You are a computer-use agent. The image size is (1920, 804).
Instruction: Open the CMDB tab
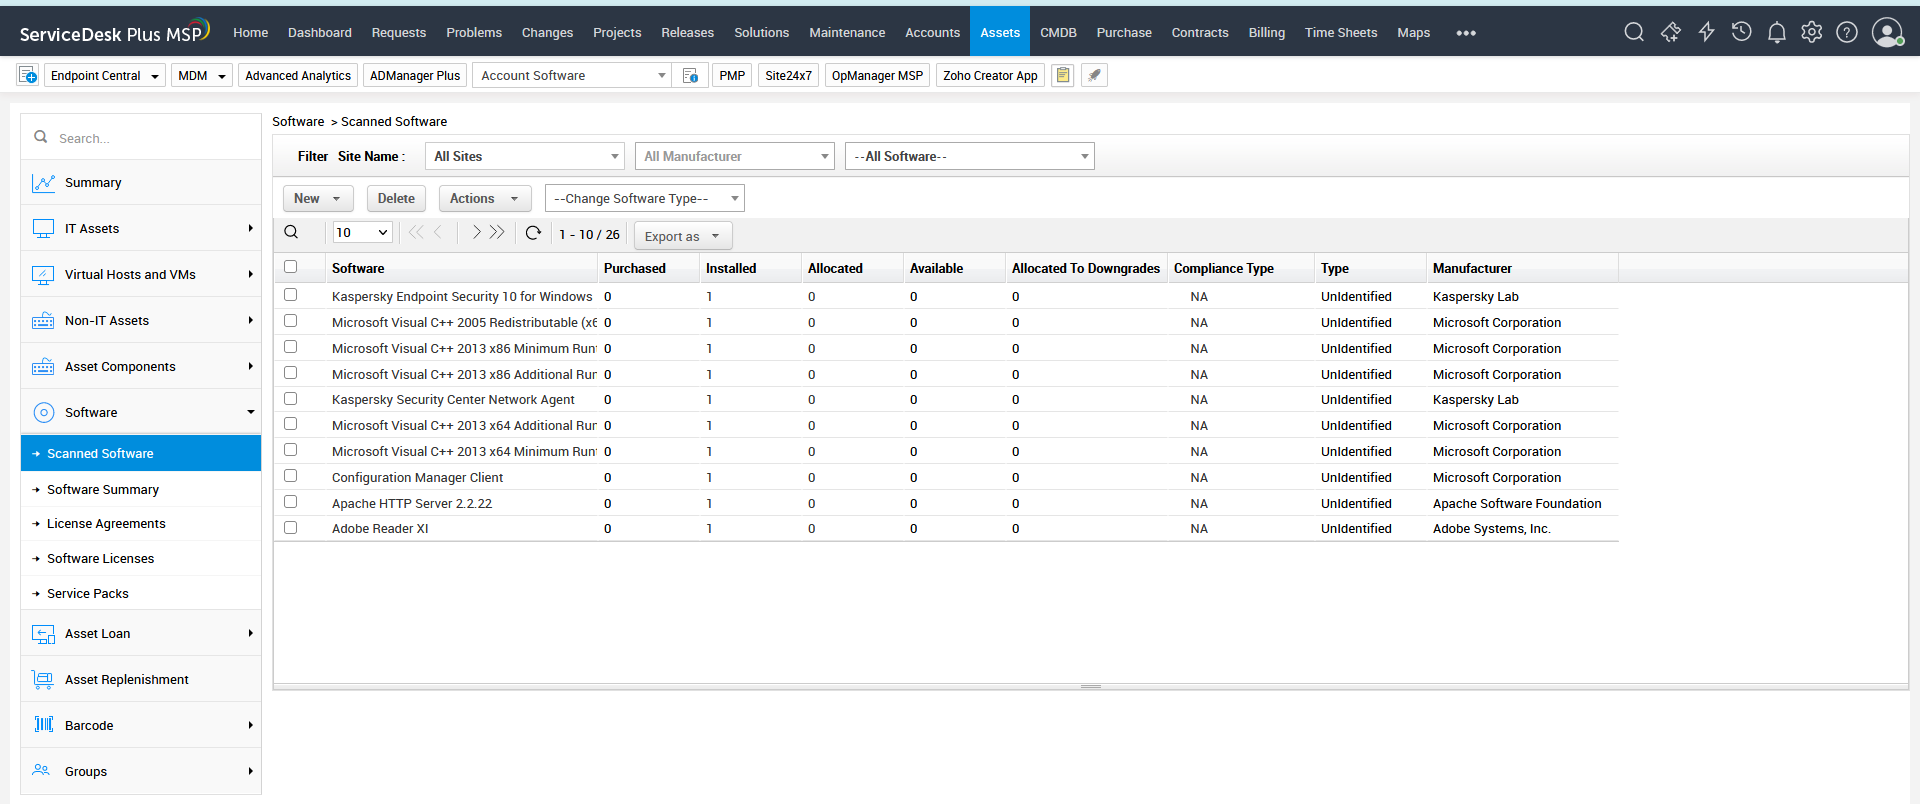click(x=1058, y=33)
